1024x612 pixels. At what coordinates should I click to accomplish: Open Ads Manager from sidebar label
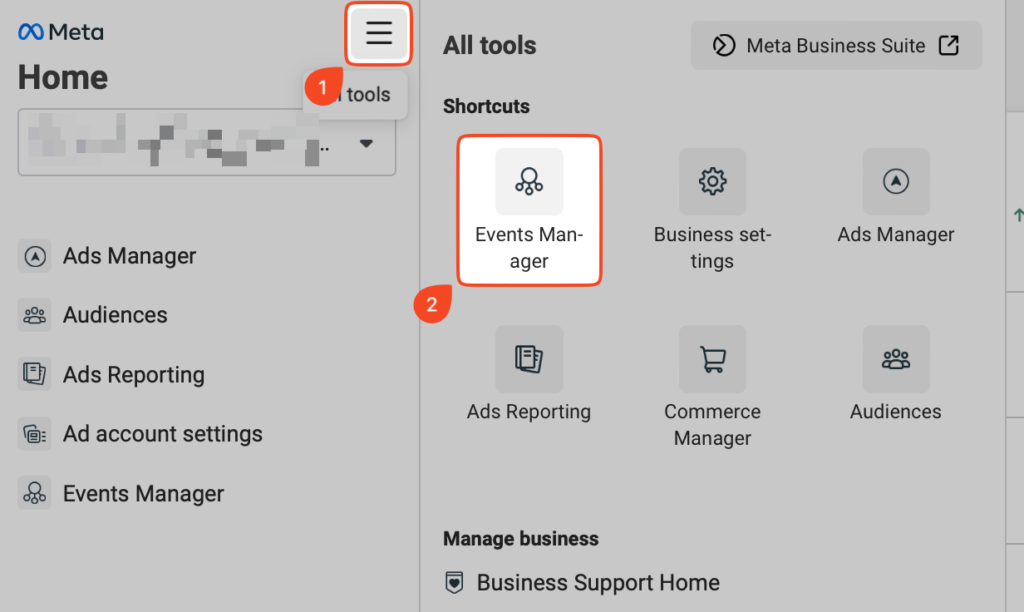coord(129,256)
